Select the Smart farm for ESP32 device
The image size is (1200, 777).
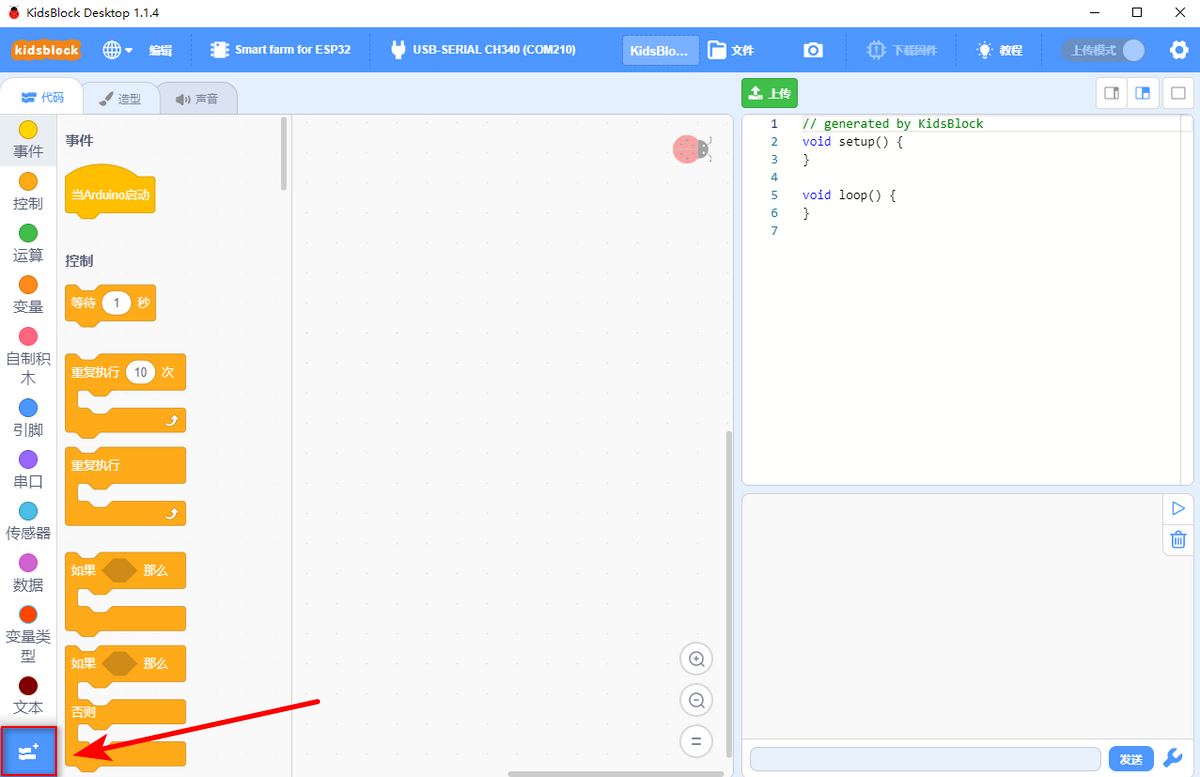click(280, 50)
